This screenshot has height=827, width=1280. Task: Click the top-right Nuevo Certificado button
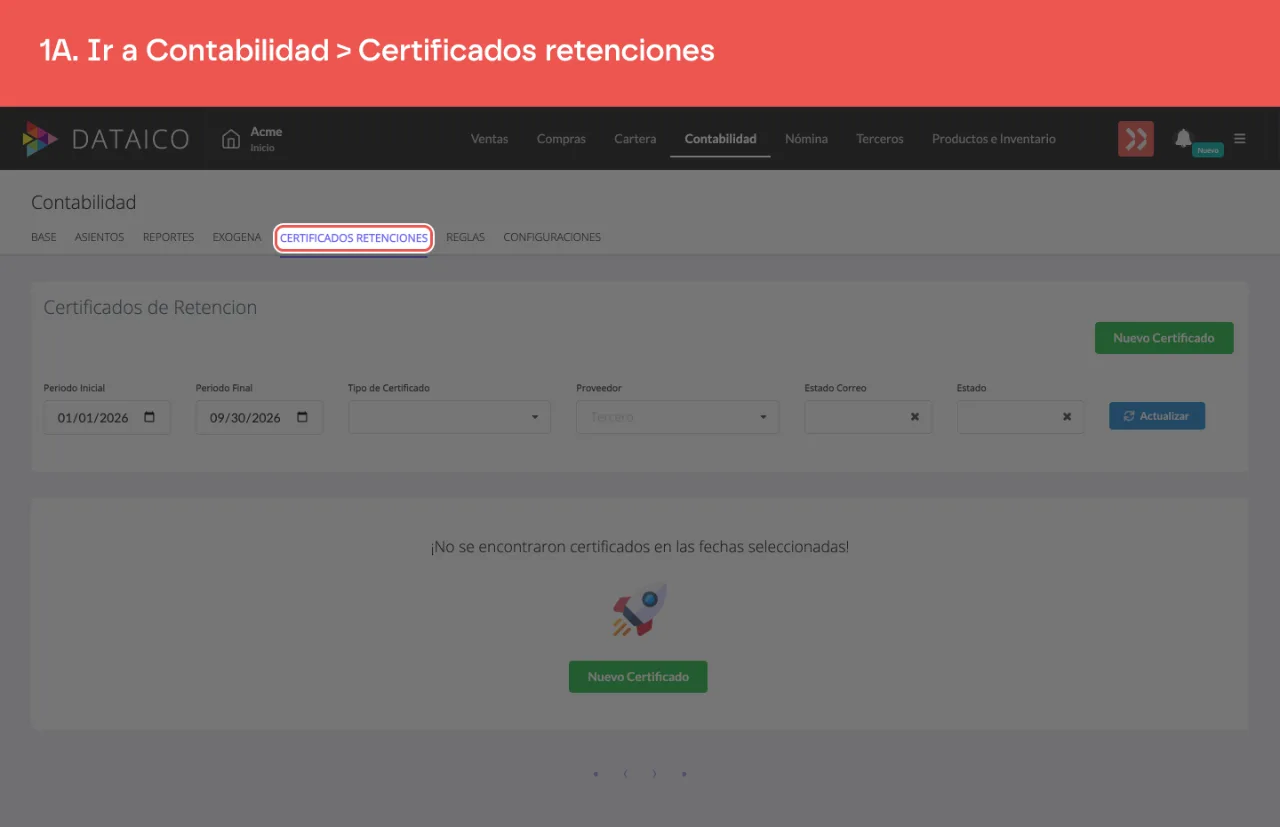[x=1164, y=338]
